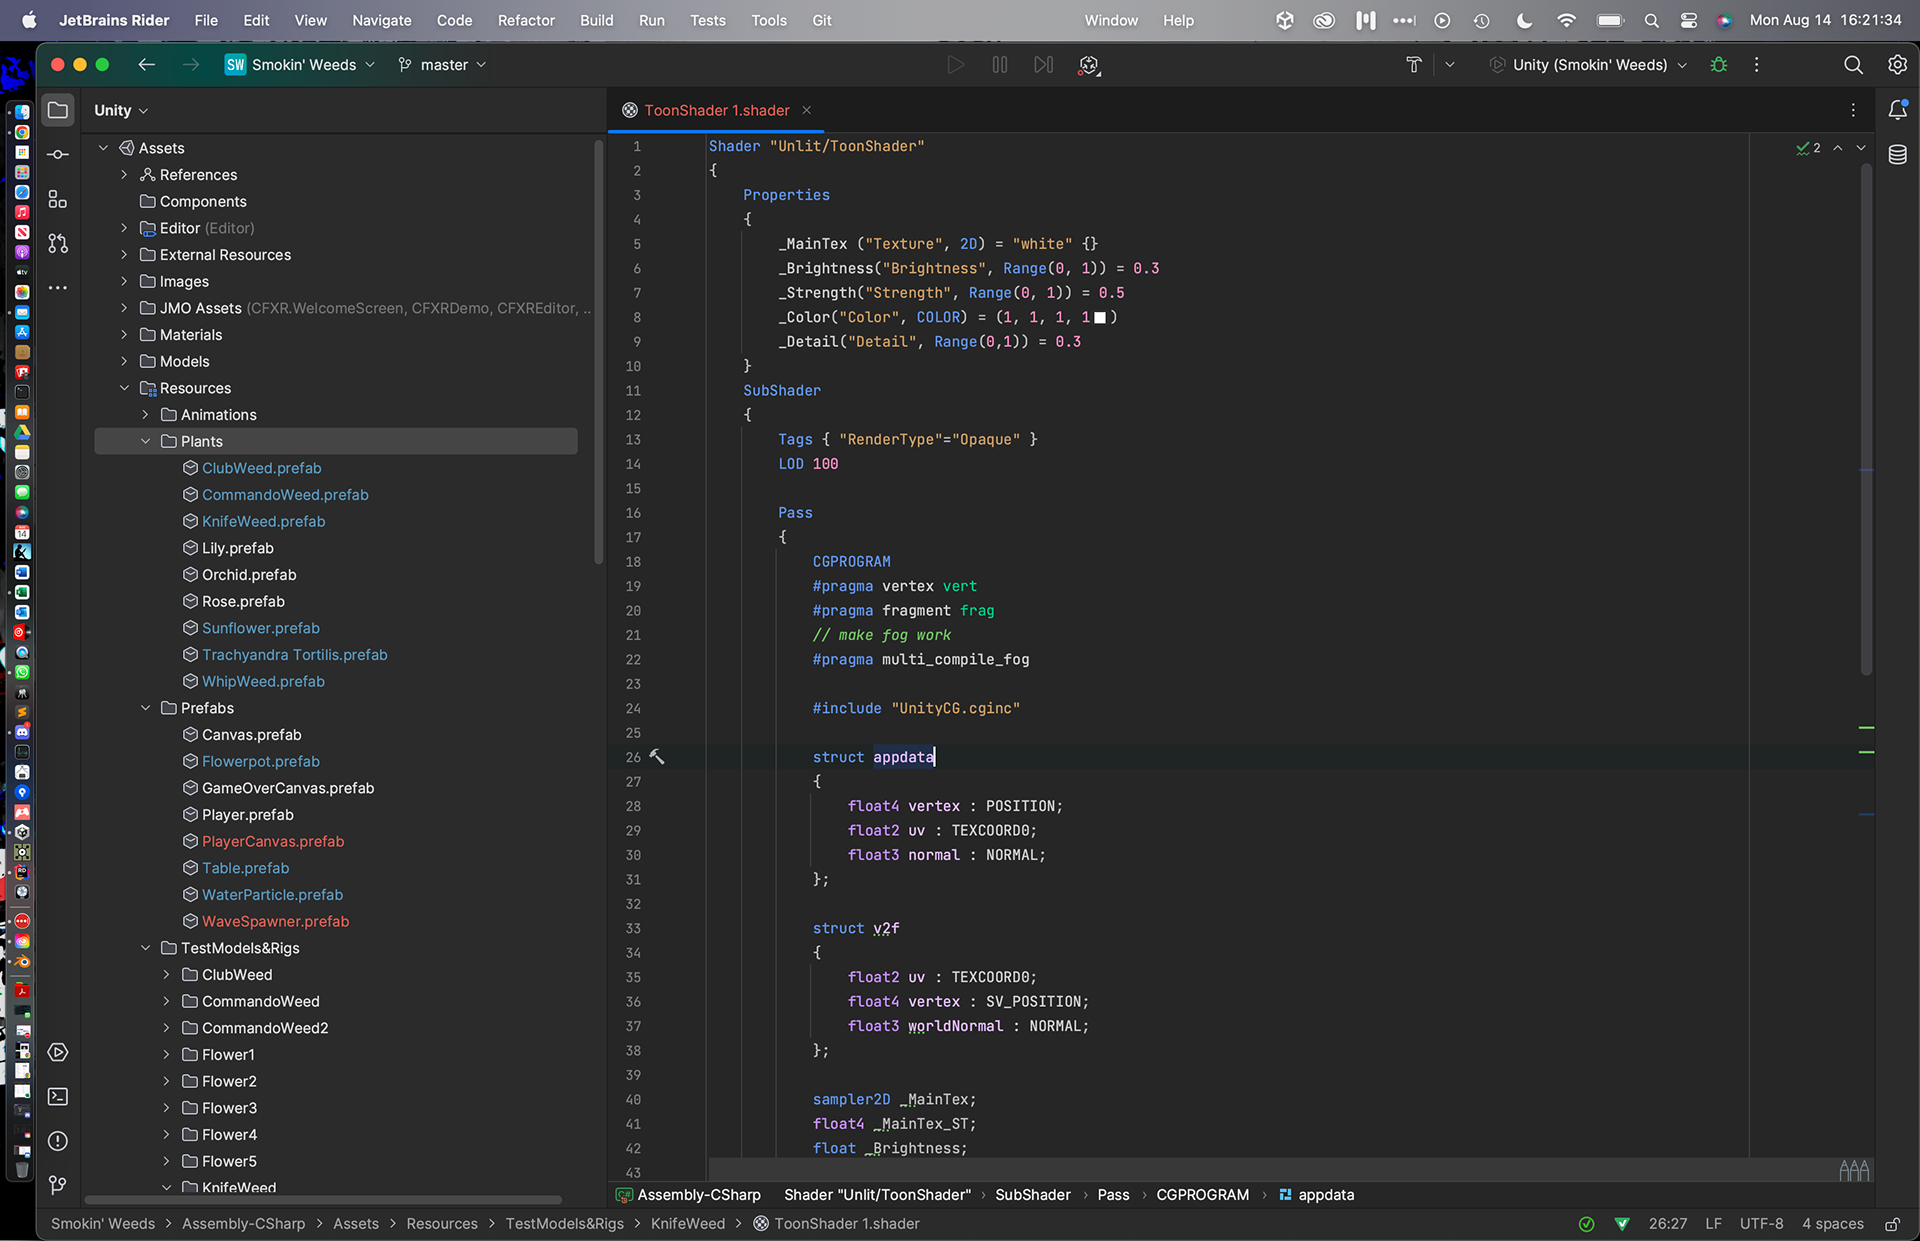This screenshot has height=1241, width=1920.
Task: Click the pause execution control
Action: [999, 65]
